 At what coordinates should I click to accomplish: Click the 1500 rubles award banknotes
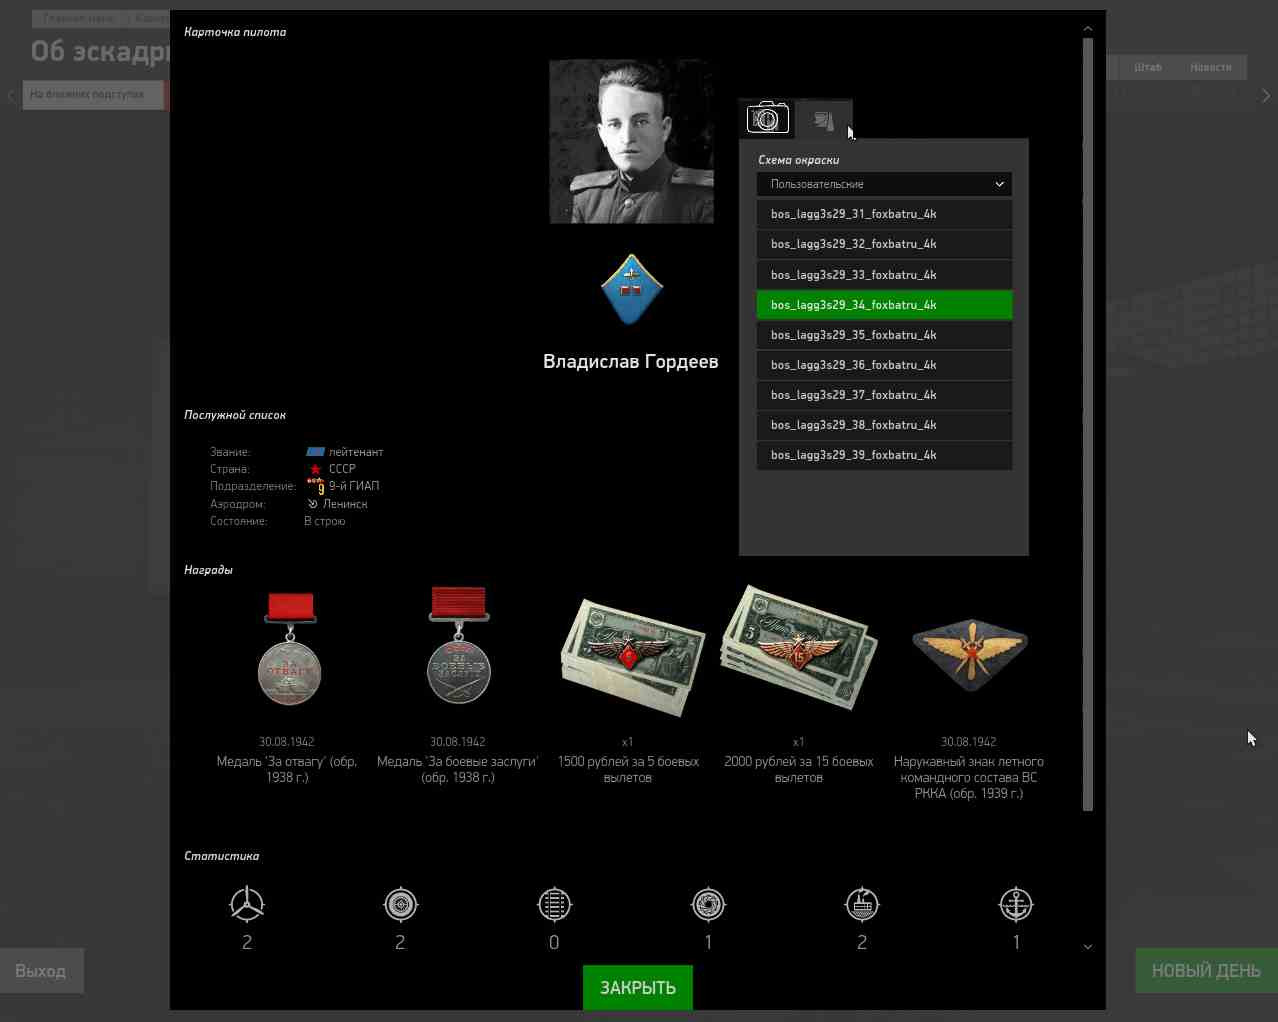[x=631, y=656]
